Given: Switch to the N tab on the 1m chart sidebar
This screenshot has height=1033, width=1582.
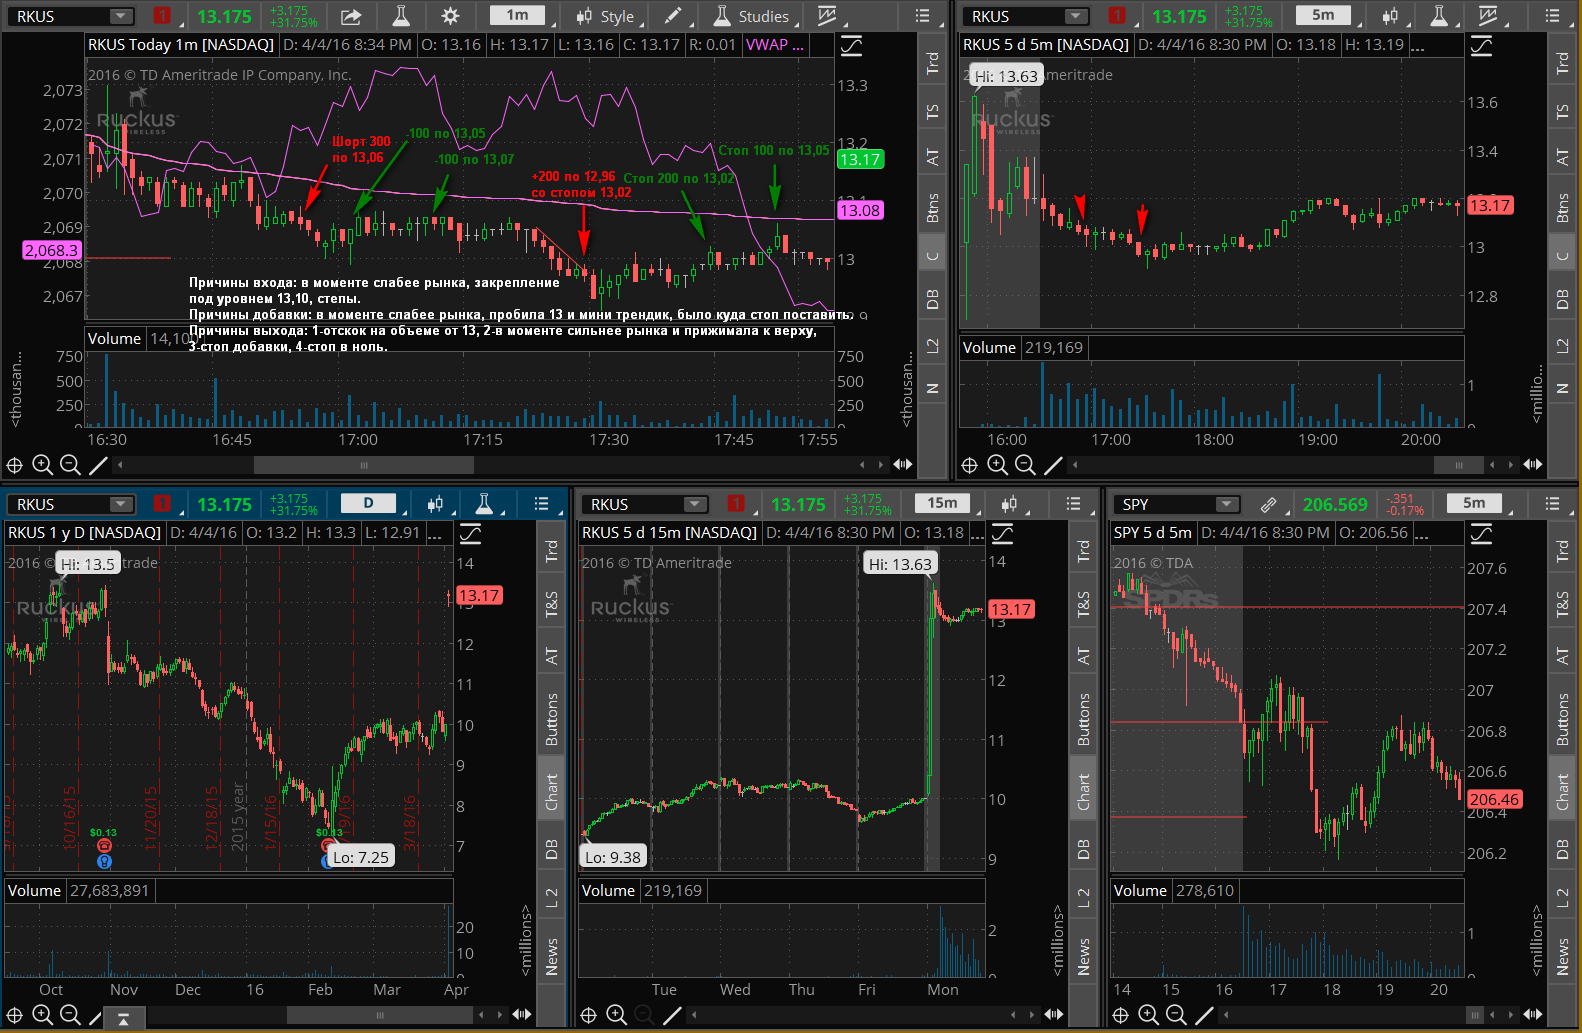Looking at the screenshot, I should [932, 389].
